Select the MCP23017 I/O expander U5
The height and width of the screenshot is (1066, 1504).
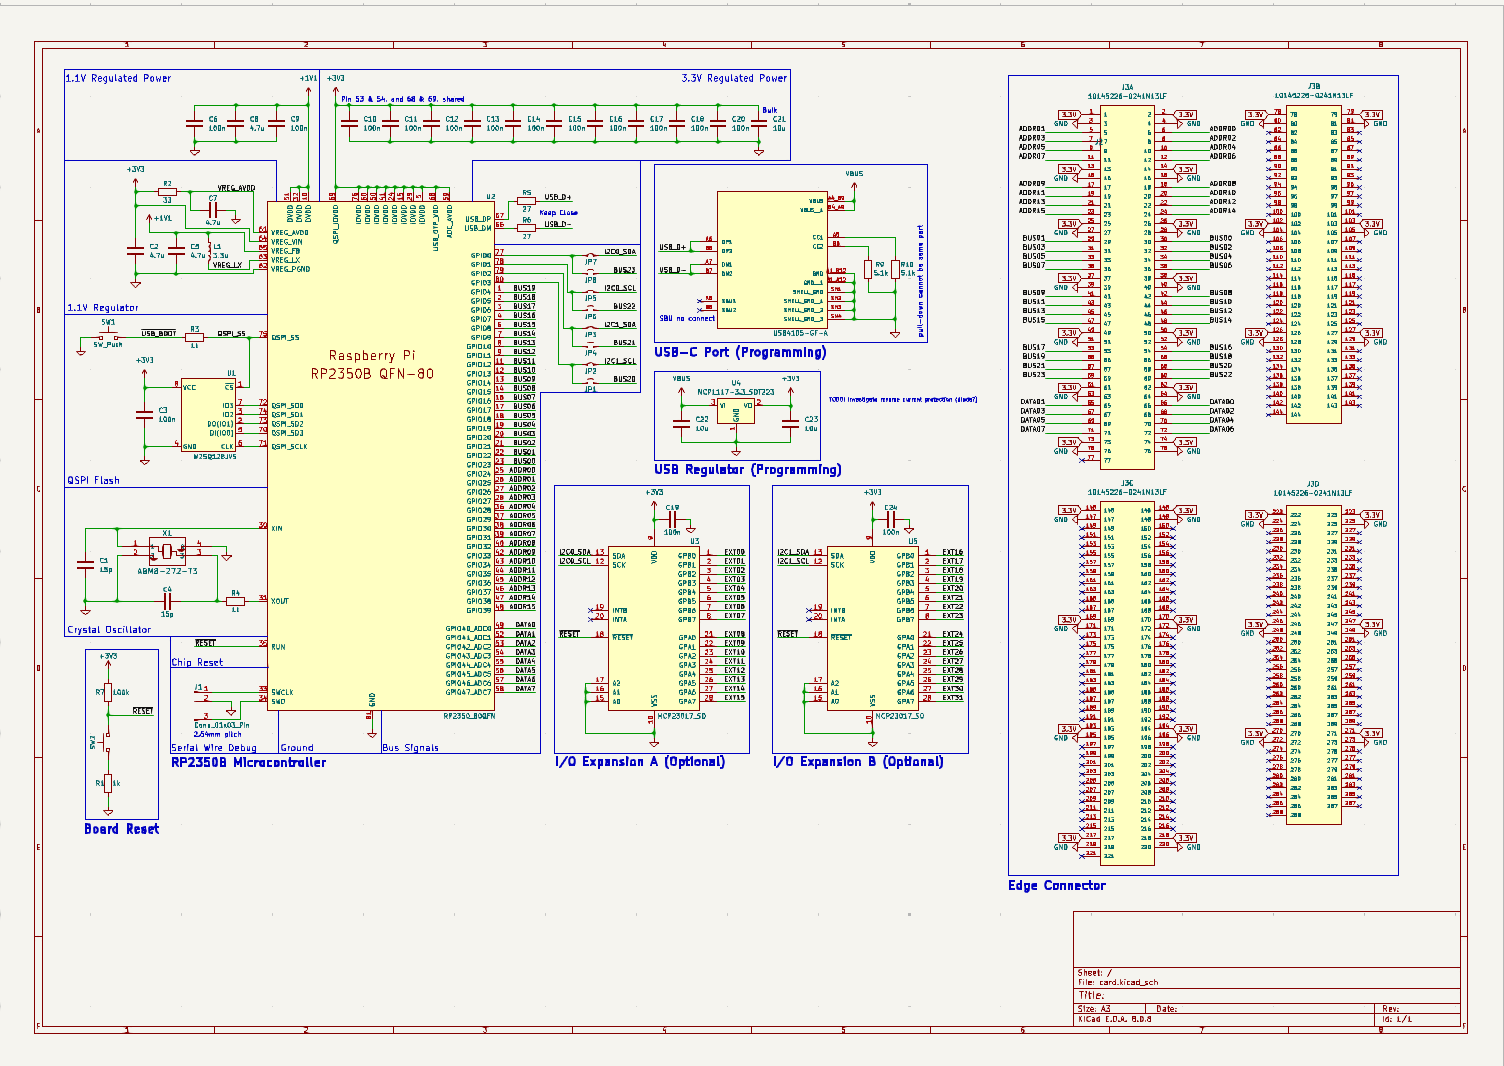[872, 628]
